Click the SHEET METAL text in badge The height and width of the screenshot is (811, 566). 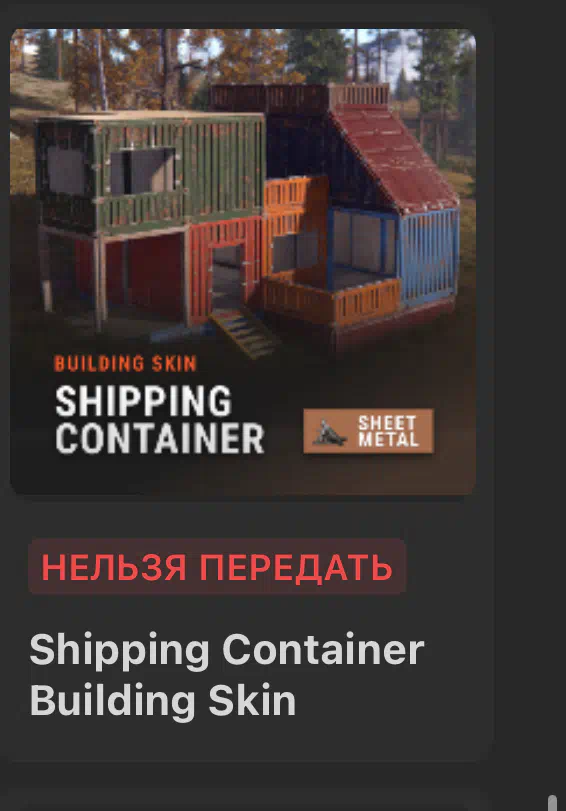coord(388,431)
